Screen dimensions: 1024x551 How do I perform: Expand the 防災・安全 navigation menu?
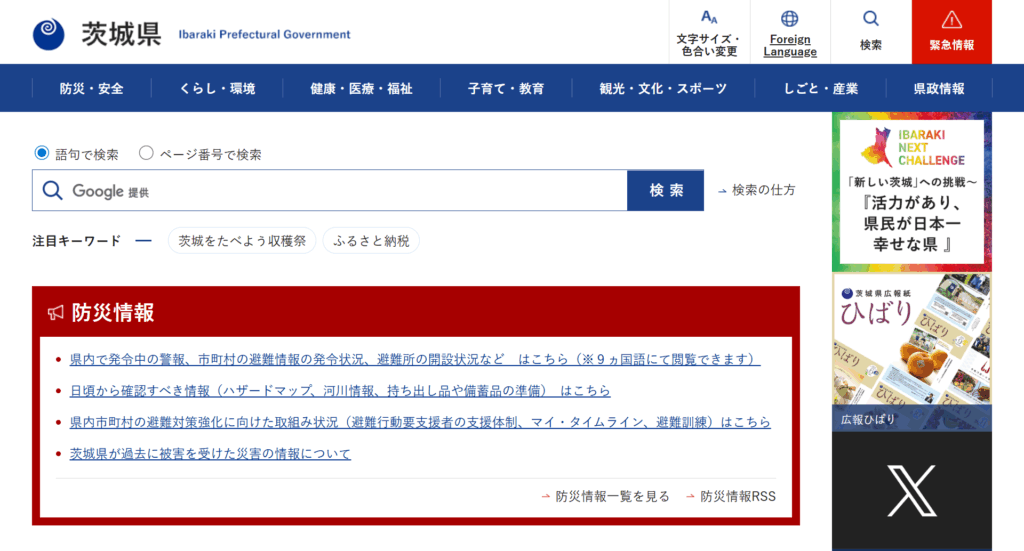[x=91, y=88]
